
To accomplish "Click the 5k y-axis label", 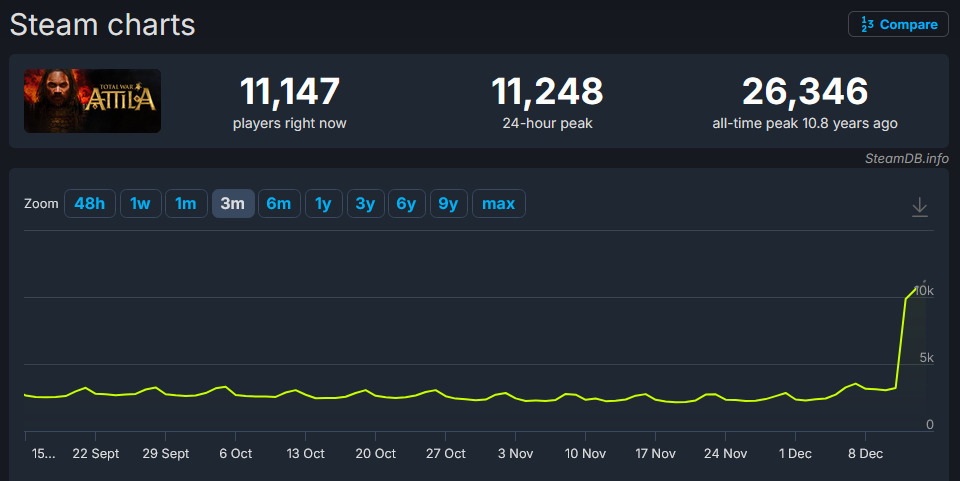I will pos(926,357).
